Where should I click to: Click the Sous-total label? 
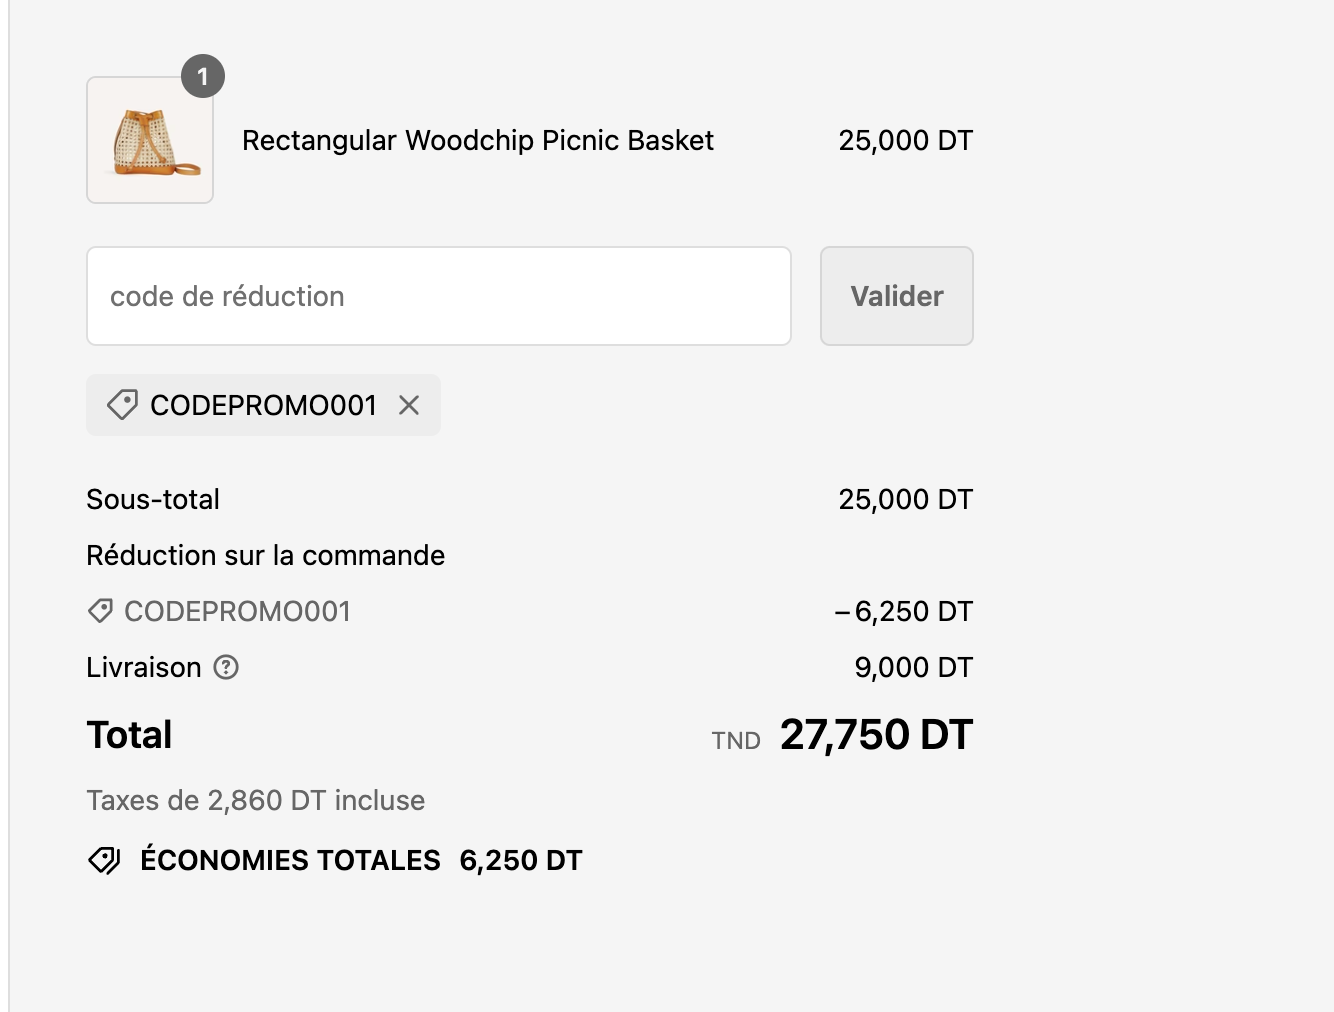click(153, 499)
